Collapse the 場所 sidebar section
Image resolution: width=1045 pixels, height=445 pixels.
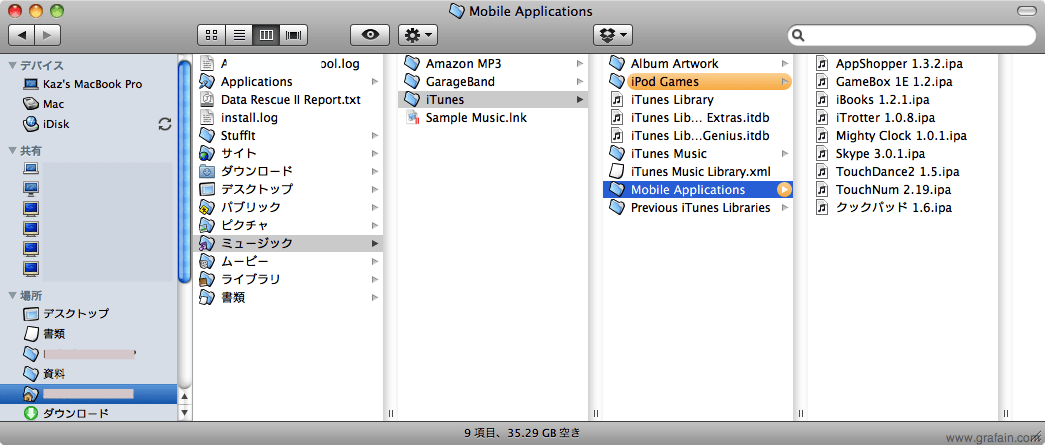(12, 295)
